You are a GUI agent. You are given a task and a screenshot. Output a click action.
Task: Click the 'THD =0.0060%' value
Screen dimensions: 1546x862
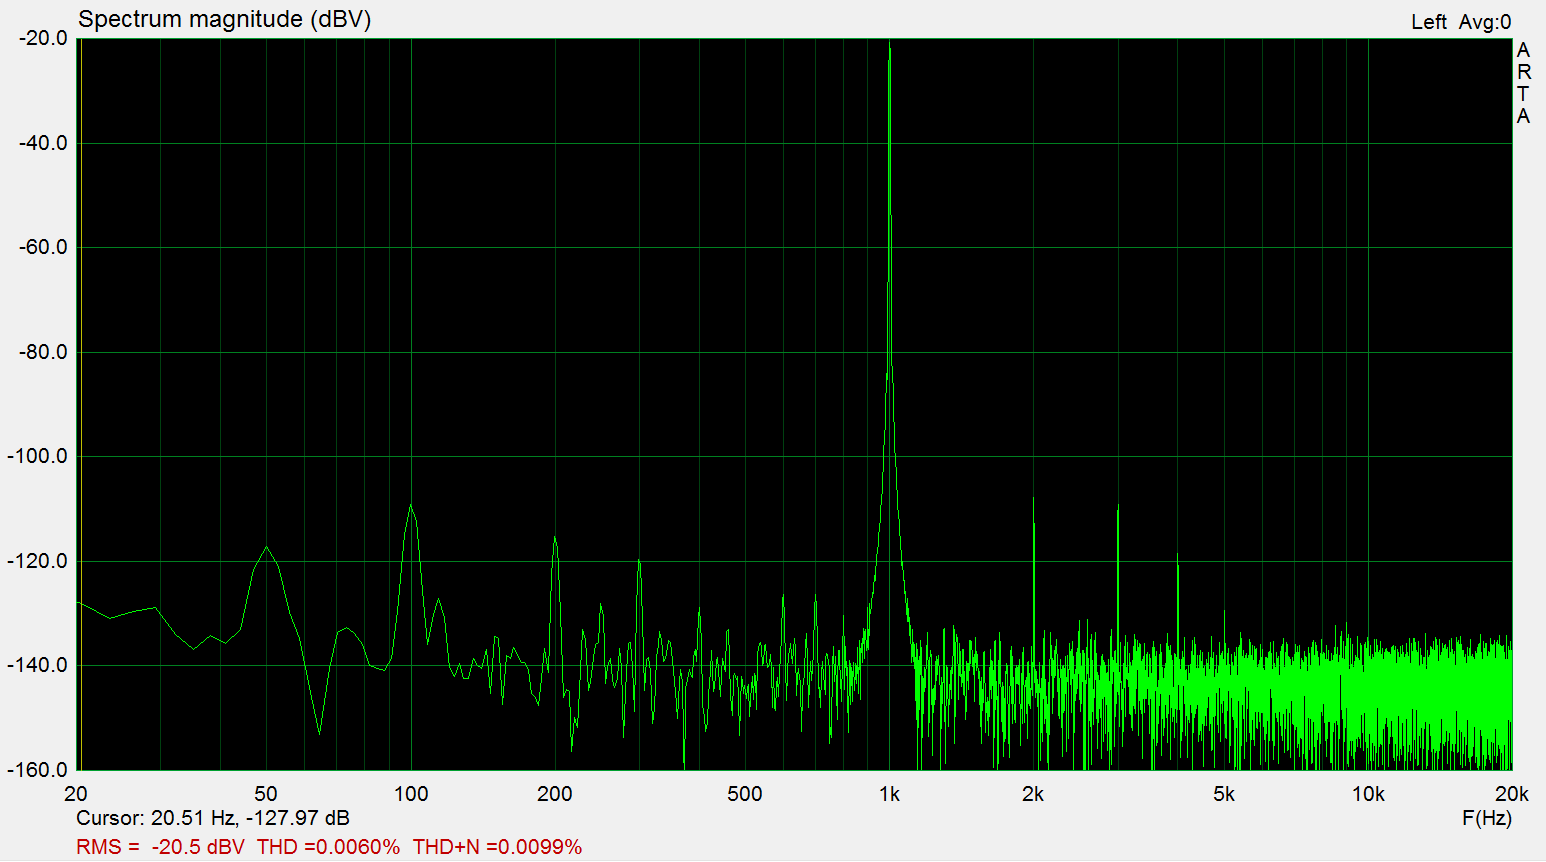(x=328, y=847)
